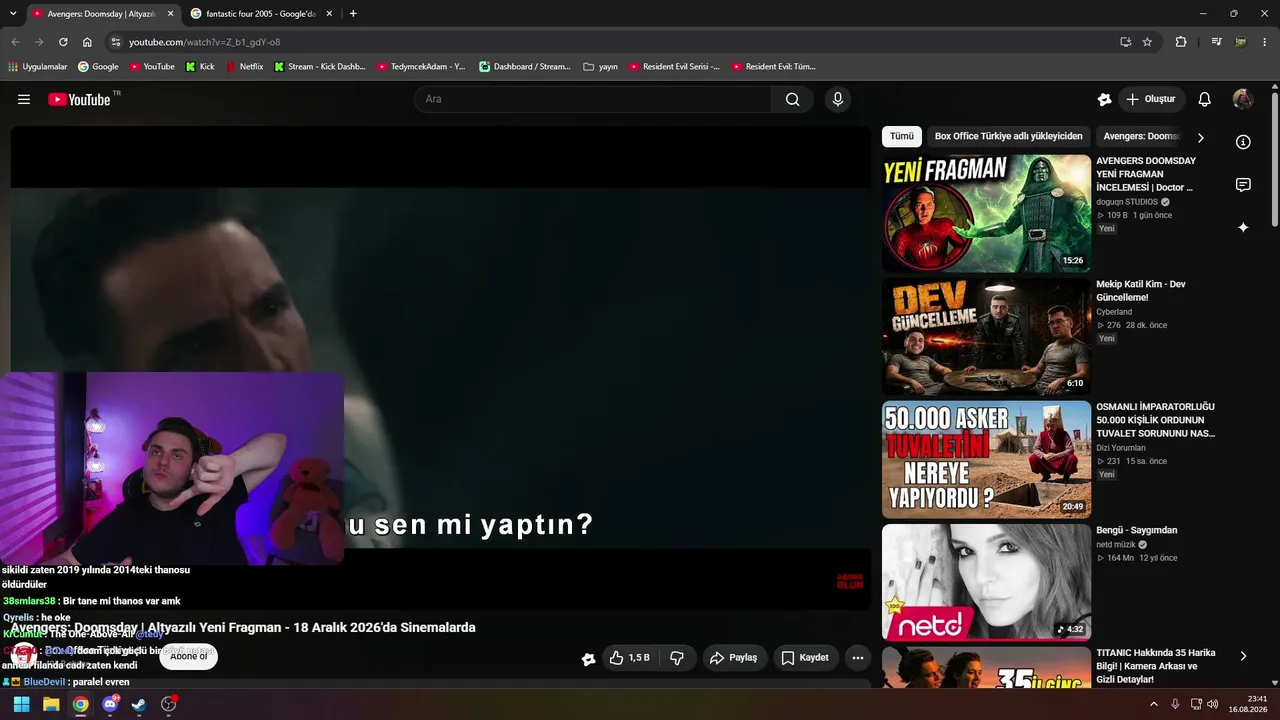Screen dimensions: 1280x720
Task: Open the Chrome tab search dropdown
Action: click(13, 14)
